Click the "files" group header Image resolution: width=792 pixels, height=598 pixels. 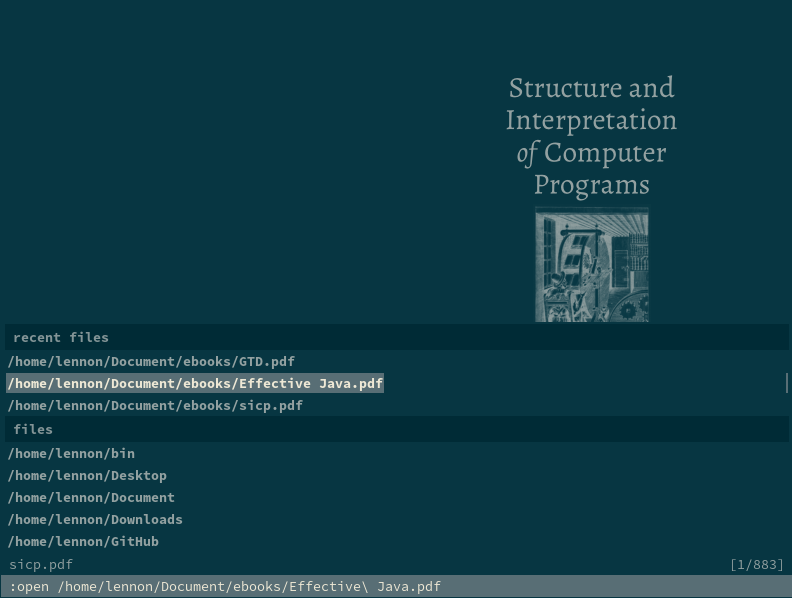pyautogui.click(x=397, y=429)
